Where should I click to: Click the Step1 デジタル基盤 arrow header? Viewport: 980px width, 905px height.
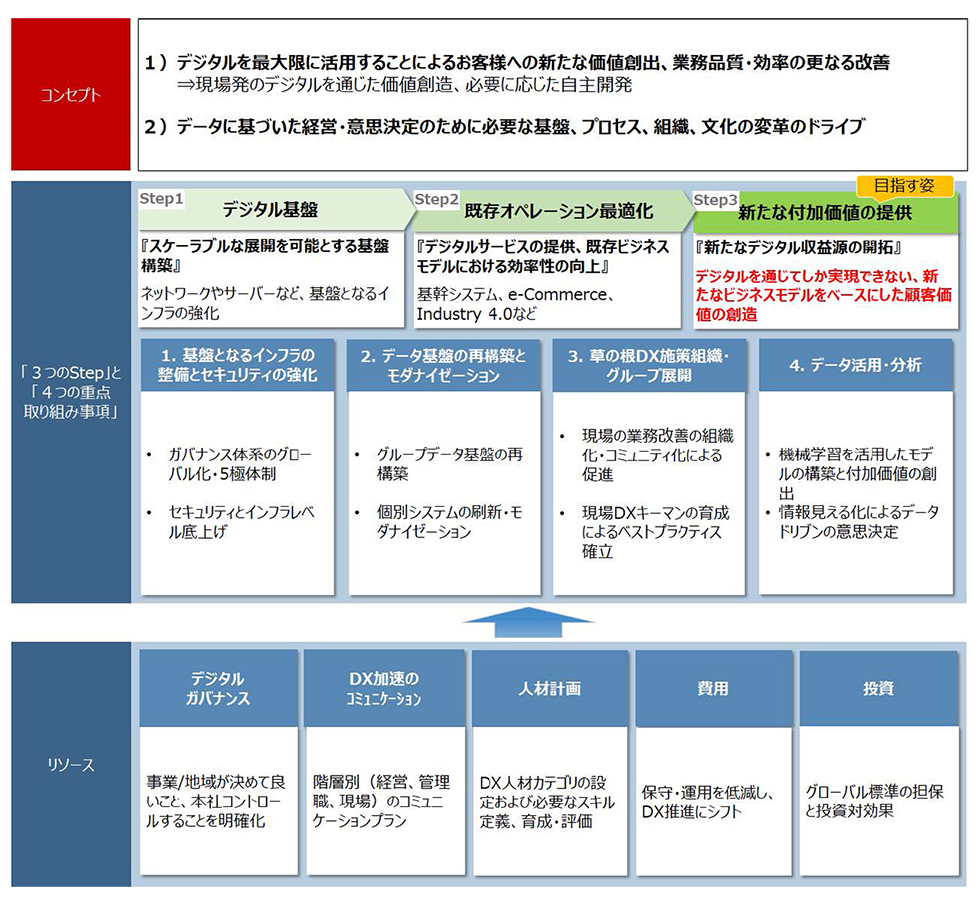click(275, 209)
